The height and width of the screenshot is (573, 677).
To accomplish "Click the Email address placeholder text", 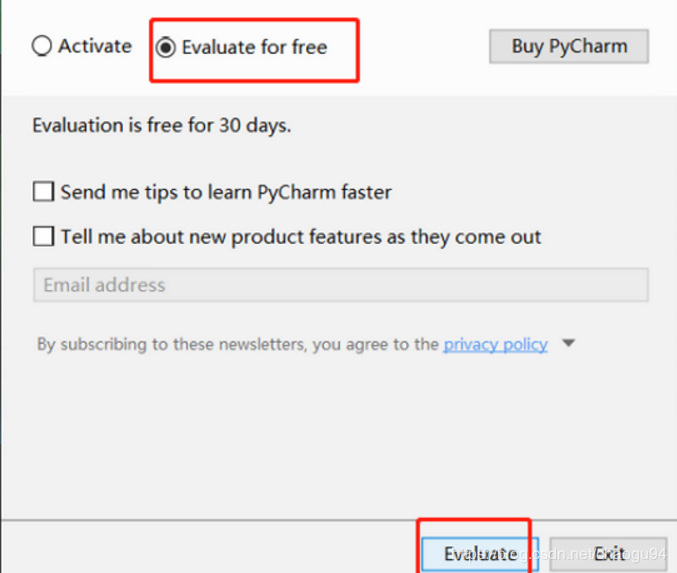I will click(104, 285).
